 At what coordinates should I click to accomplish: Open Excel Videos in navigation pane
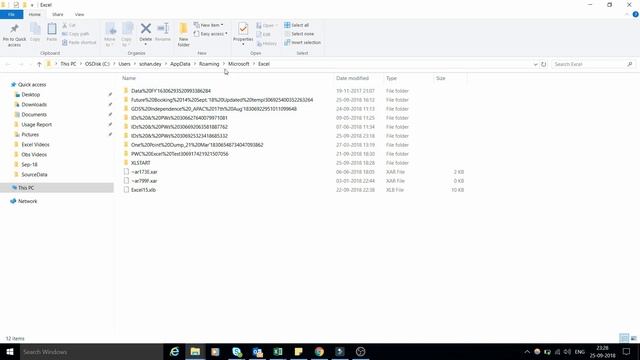tap(35, 144)
